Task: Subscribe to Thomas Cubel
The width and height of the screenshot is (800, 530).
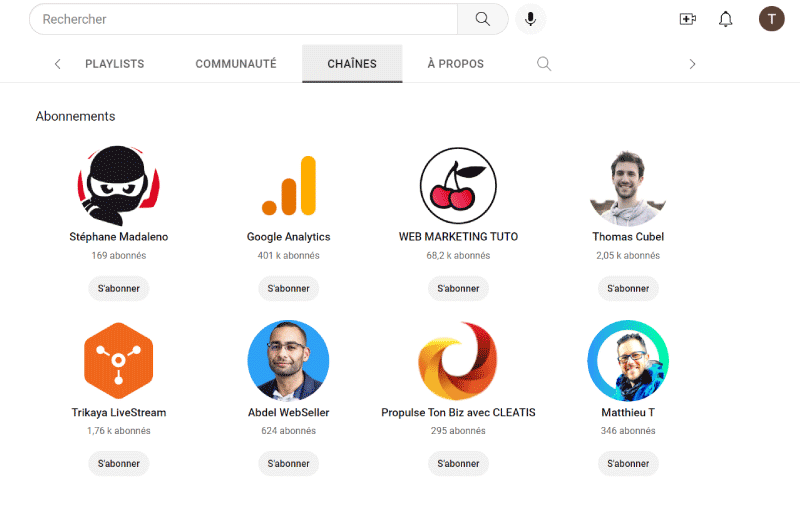Action: [628, 288]
